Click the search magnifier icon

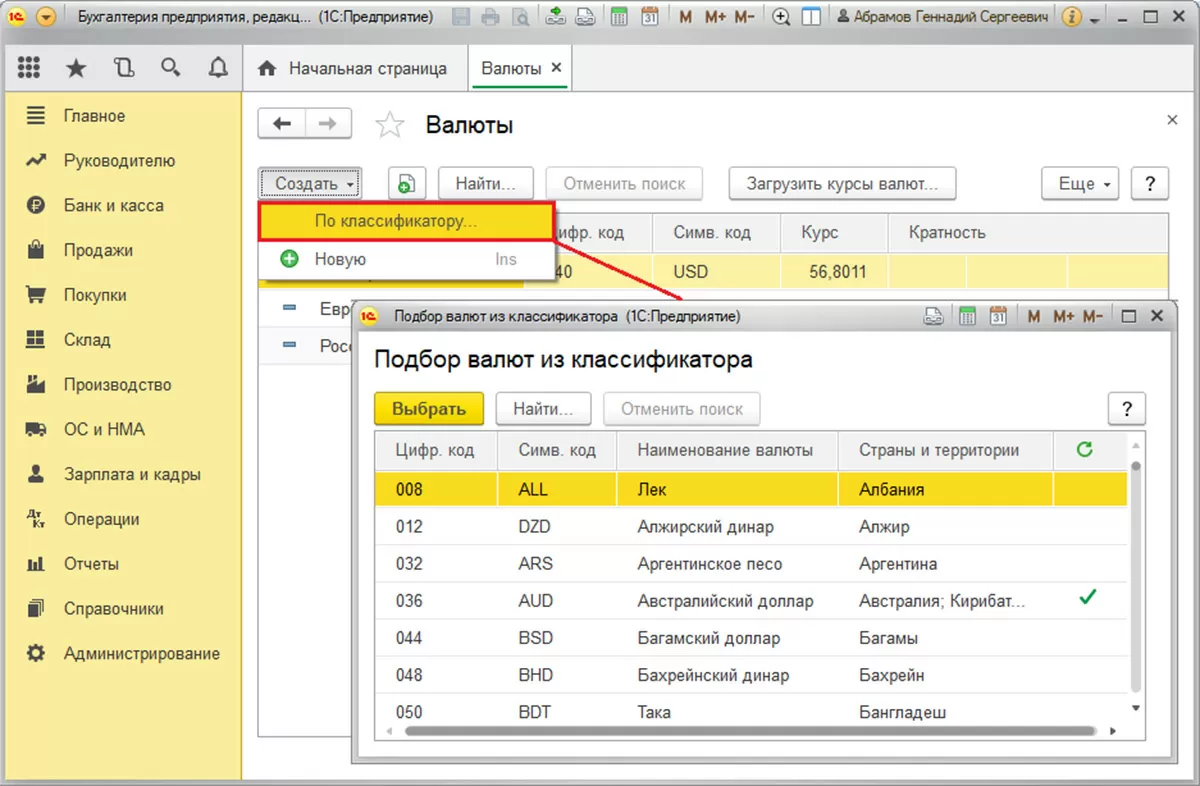point(171,68)
